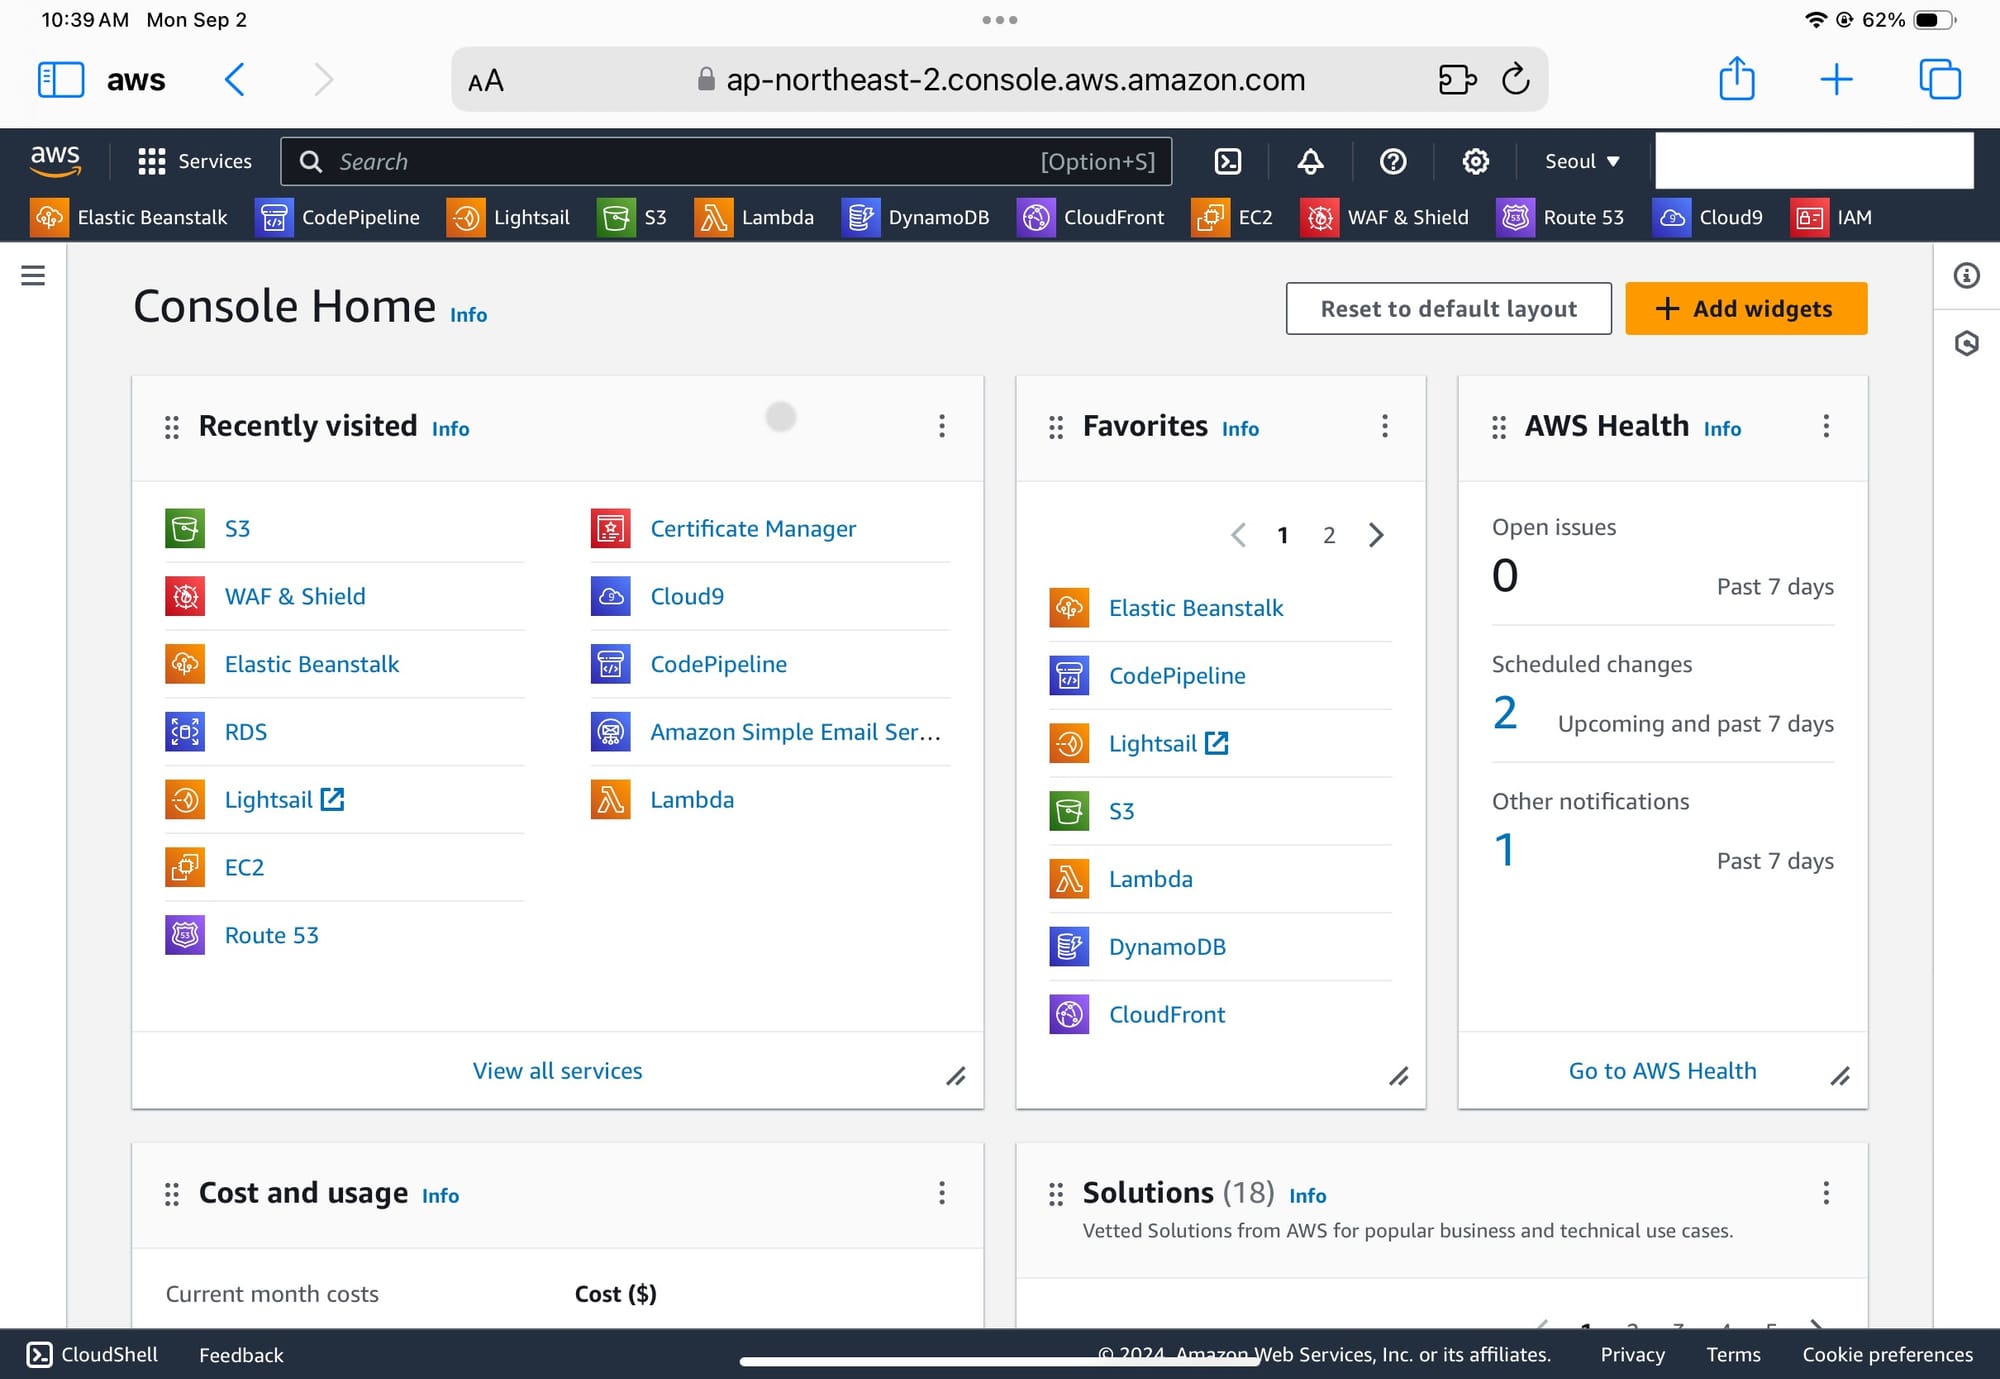Click the Favorites widget resize handle

pyautogui.click(x=1399, y=1076)
